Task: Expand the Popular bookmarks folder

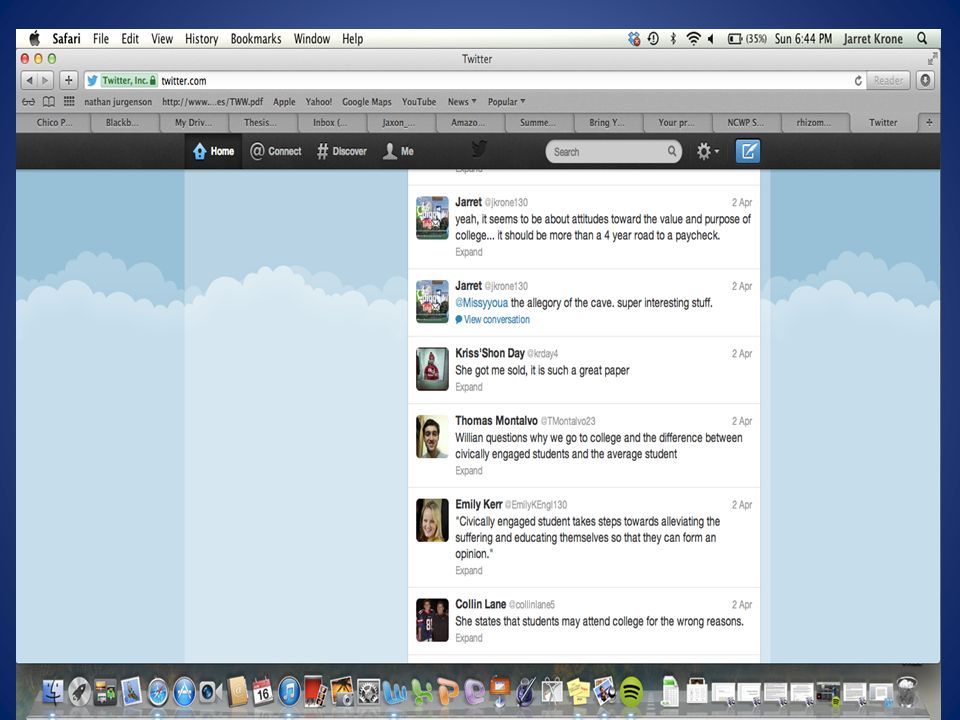Action: (x=506, y=102)
